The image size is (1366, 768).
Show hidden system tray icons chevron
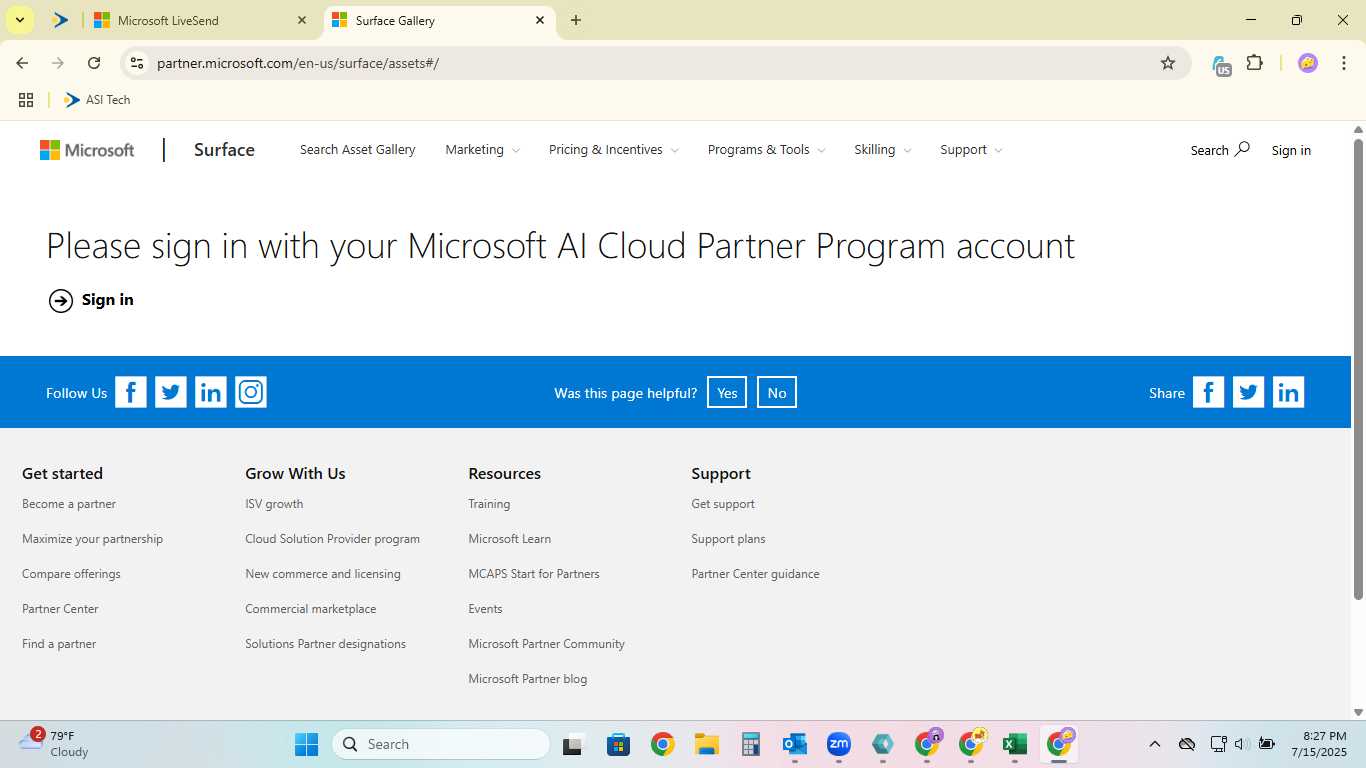click(1154, 744)
